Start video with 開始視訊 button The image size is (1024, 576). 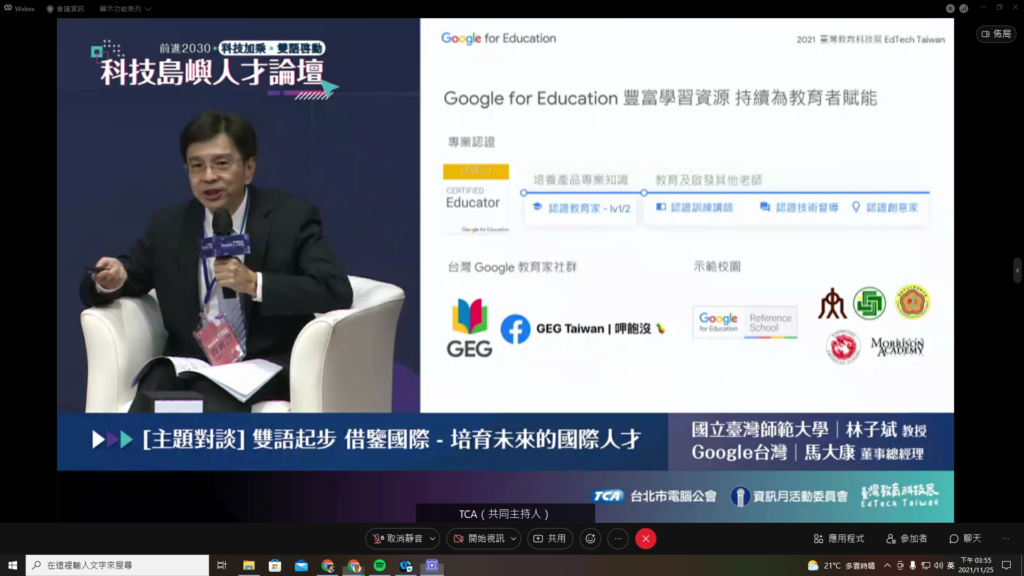pyautogui.click(x=479, y=539)
